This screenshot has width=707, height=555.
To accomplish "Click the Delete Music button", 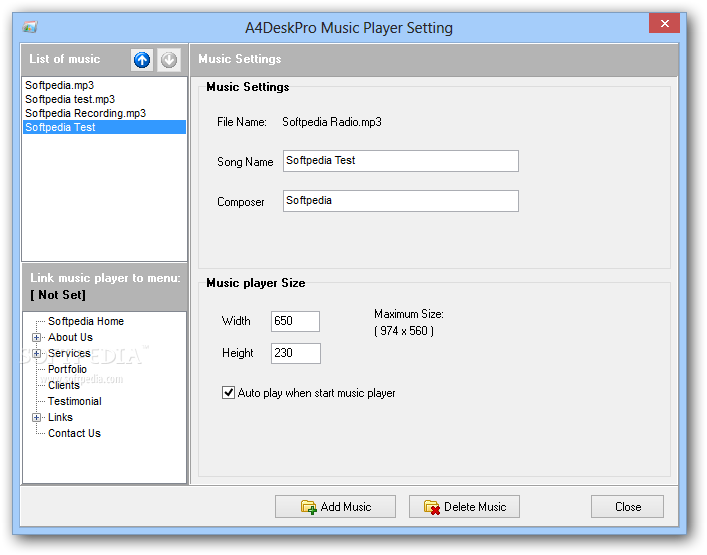I will tap(464, 507).
